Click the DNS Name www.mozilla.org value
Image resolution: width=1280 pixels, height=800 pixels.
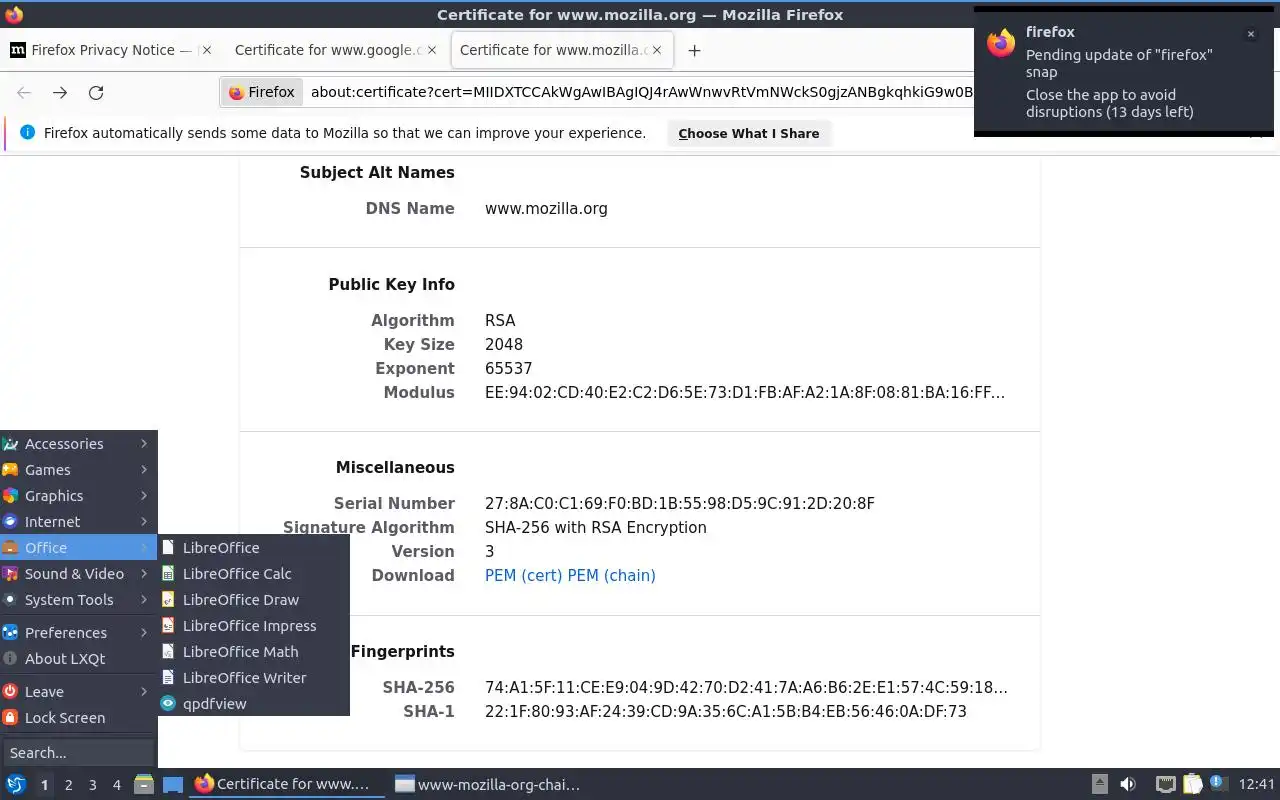pyautogui.click(x=546, y=209)
